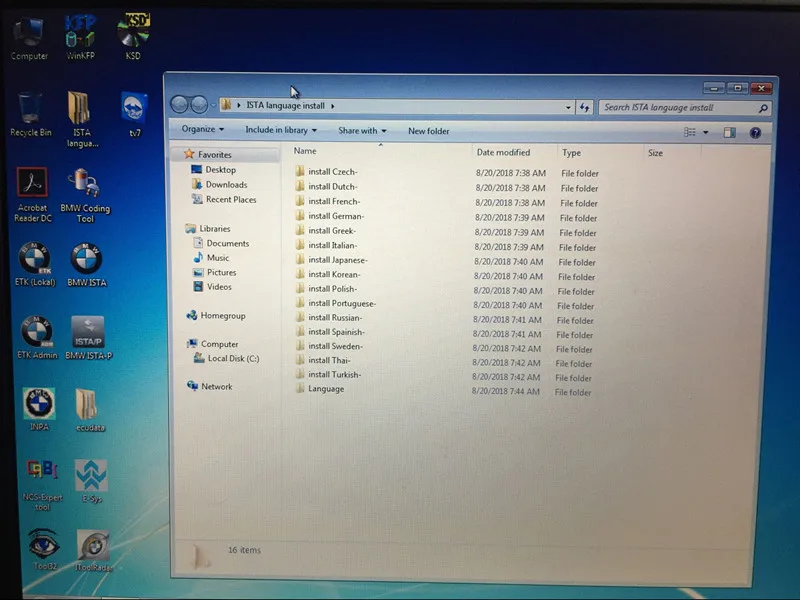The height and width of the screenshot is (600, 800).
Task: Select Recent Places in navigation pane
Action: point(231,199)
